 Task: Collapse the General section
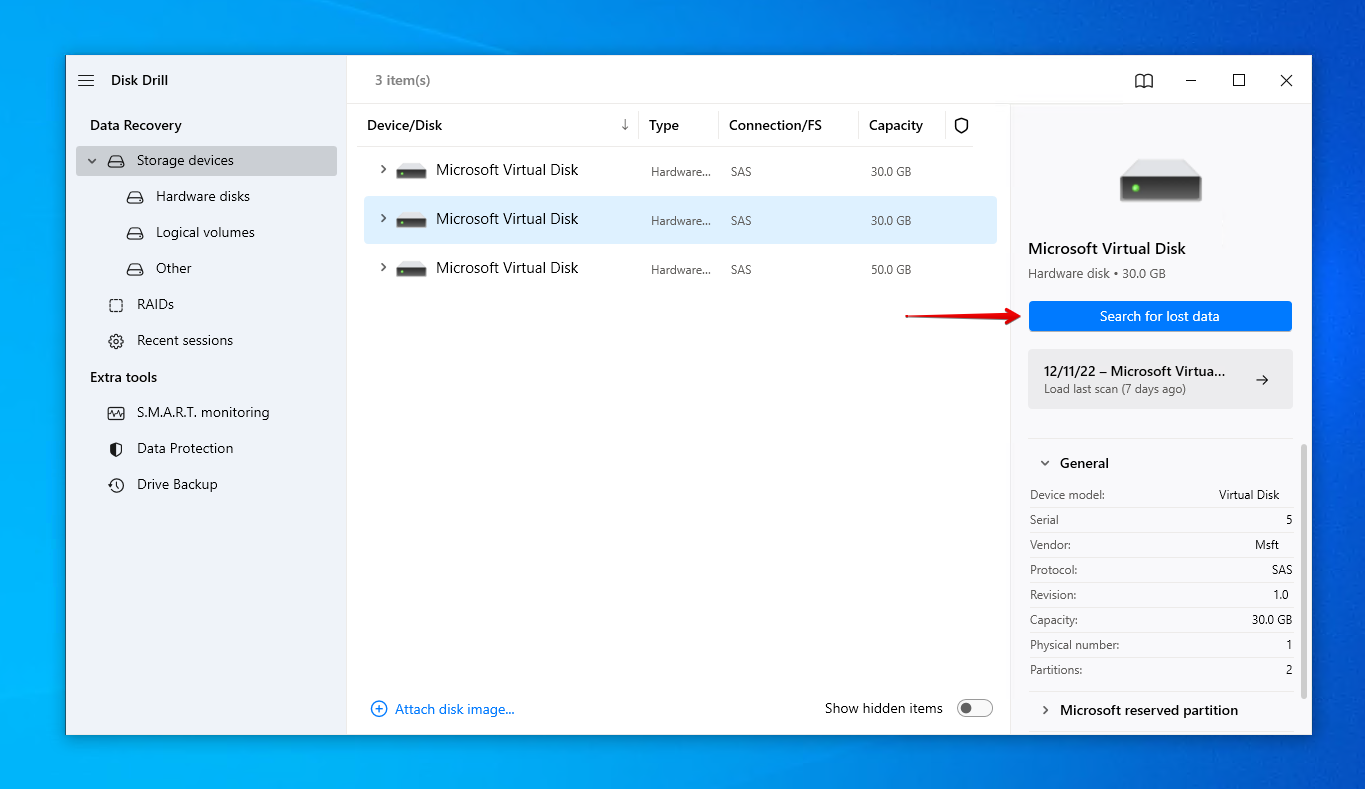[1045, 463]
